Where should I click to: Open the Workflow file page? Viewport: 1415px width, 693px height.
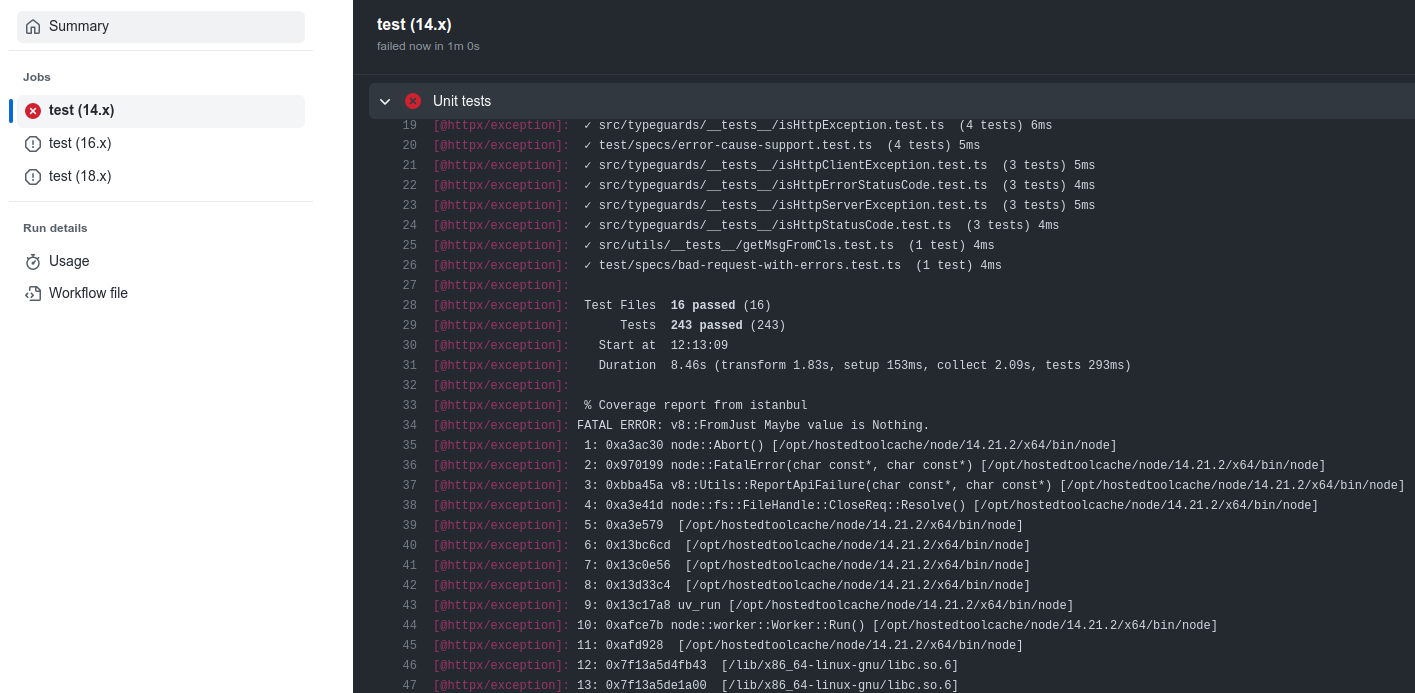pos(89,292)
